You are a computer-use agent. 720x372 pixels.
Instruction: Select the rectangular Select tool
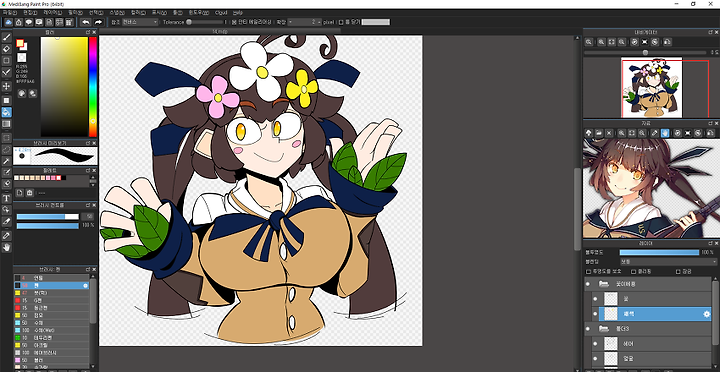point(6,137)
